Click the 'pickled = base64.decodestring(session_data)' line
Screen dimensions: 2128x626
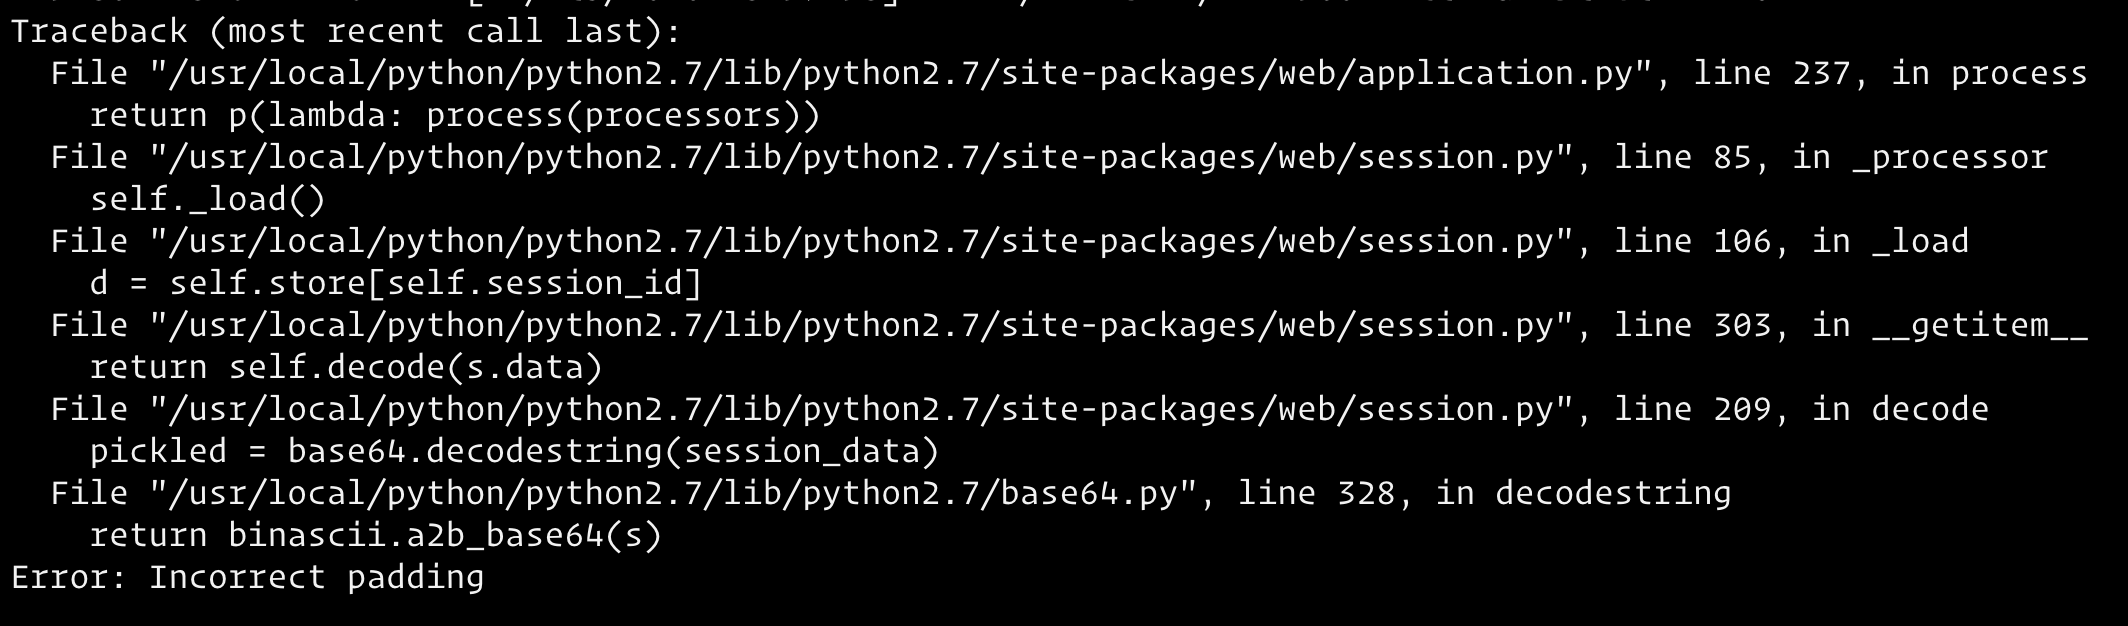tap(515, 452)
